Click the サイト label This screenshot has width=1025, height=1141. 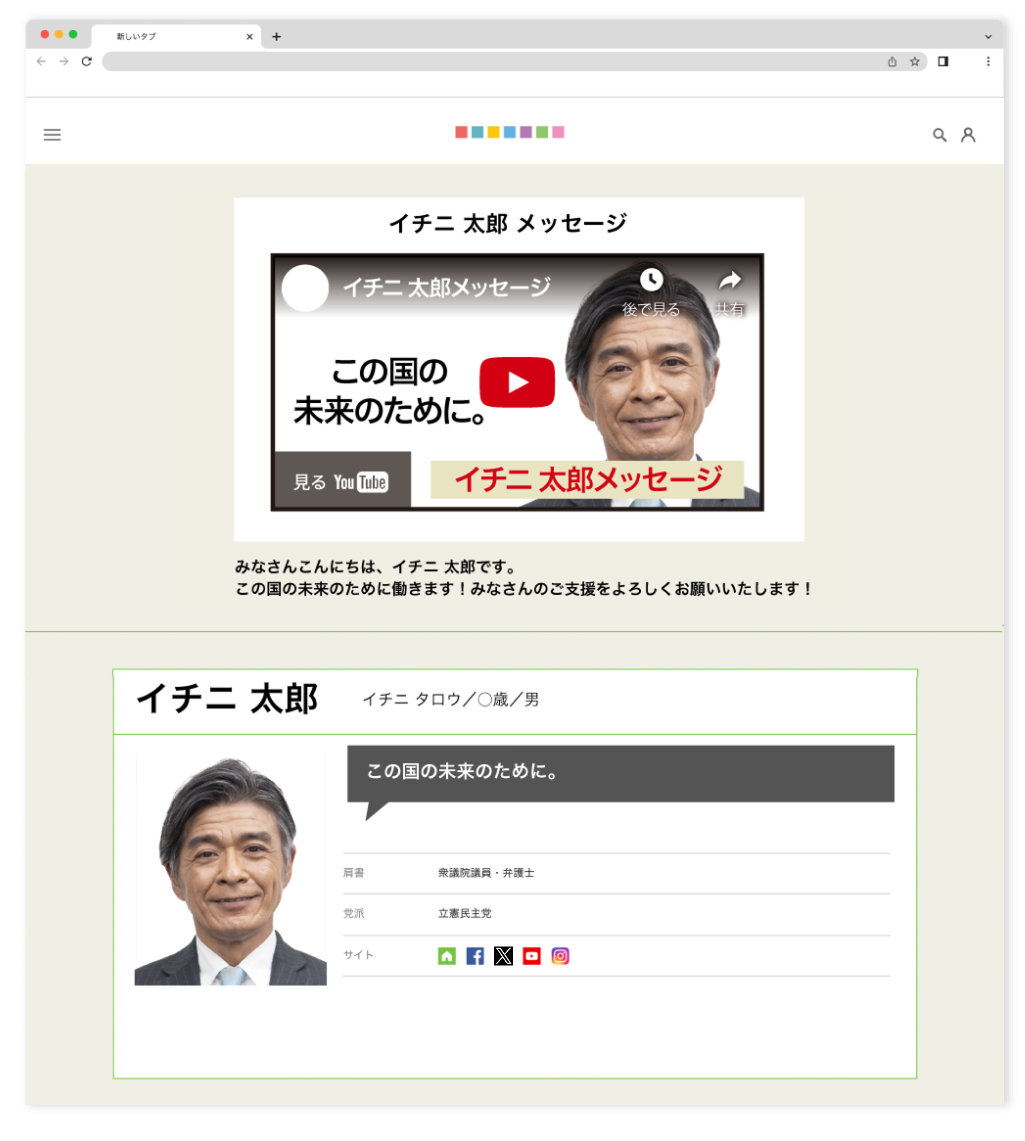[x=358, y=955]
